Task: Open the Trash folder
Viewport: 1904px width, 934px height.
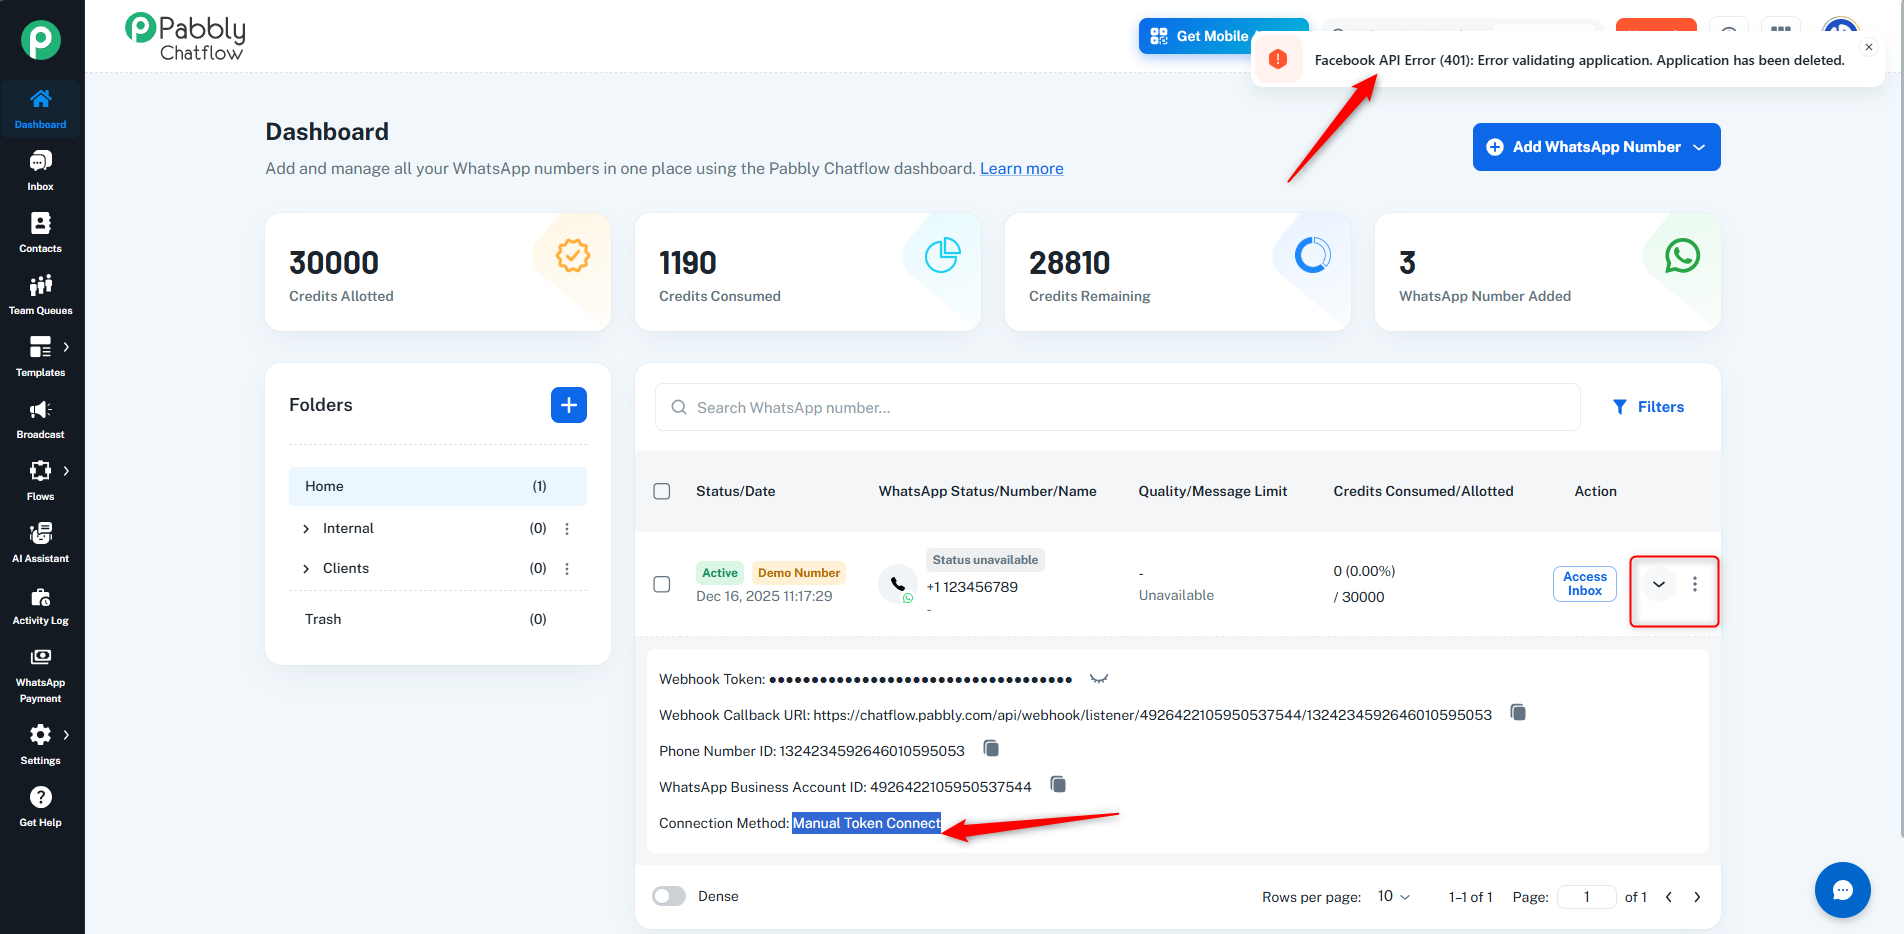Action: point(438,619)
